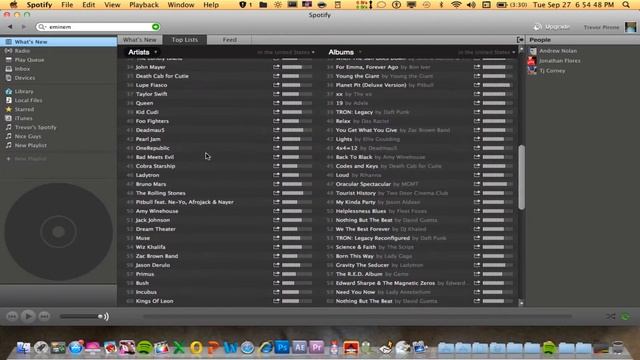This screenshot has width=640, height=360.
Task: Open Photoshop from the Dock
Action: click(x=282, y=347)
